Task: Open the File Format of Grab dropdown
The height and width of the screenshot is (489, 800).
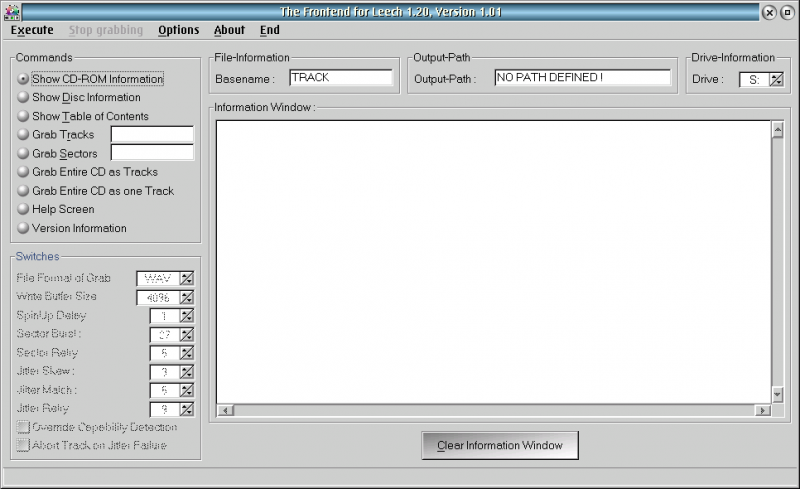Action: pyautogui.click(x=187, y=279)
